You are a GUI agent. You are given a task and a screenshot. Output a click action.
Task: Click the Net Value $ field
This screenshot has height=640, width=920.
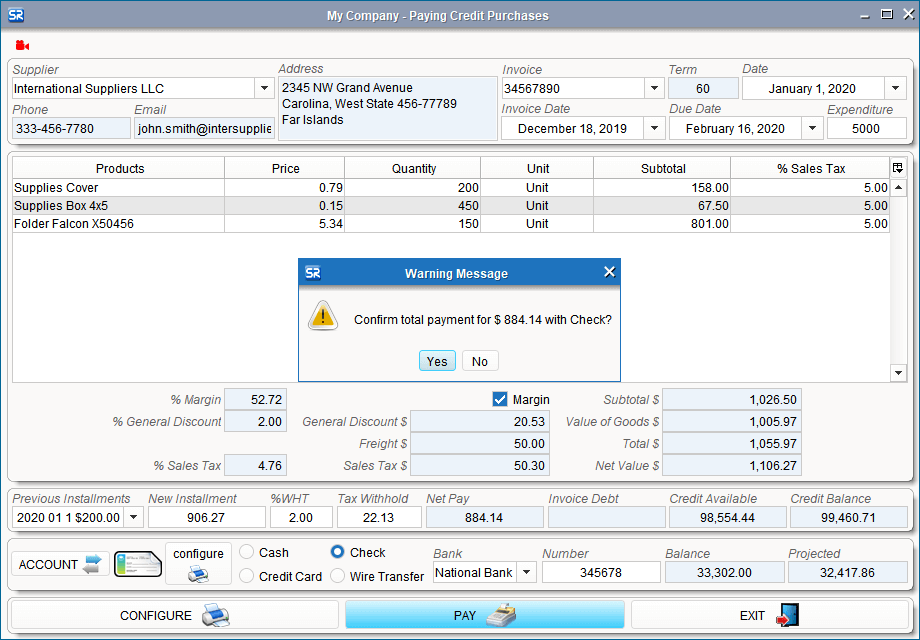732,466
